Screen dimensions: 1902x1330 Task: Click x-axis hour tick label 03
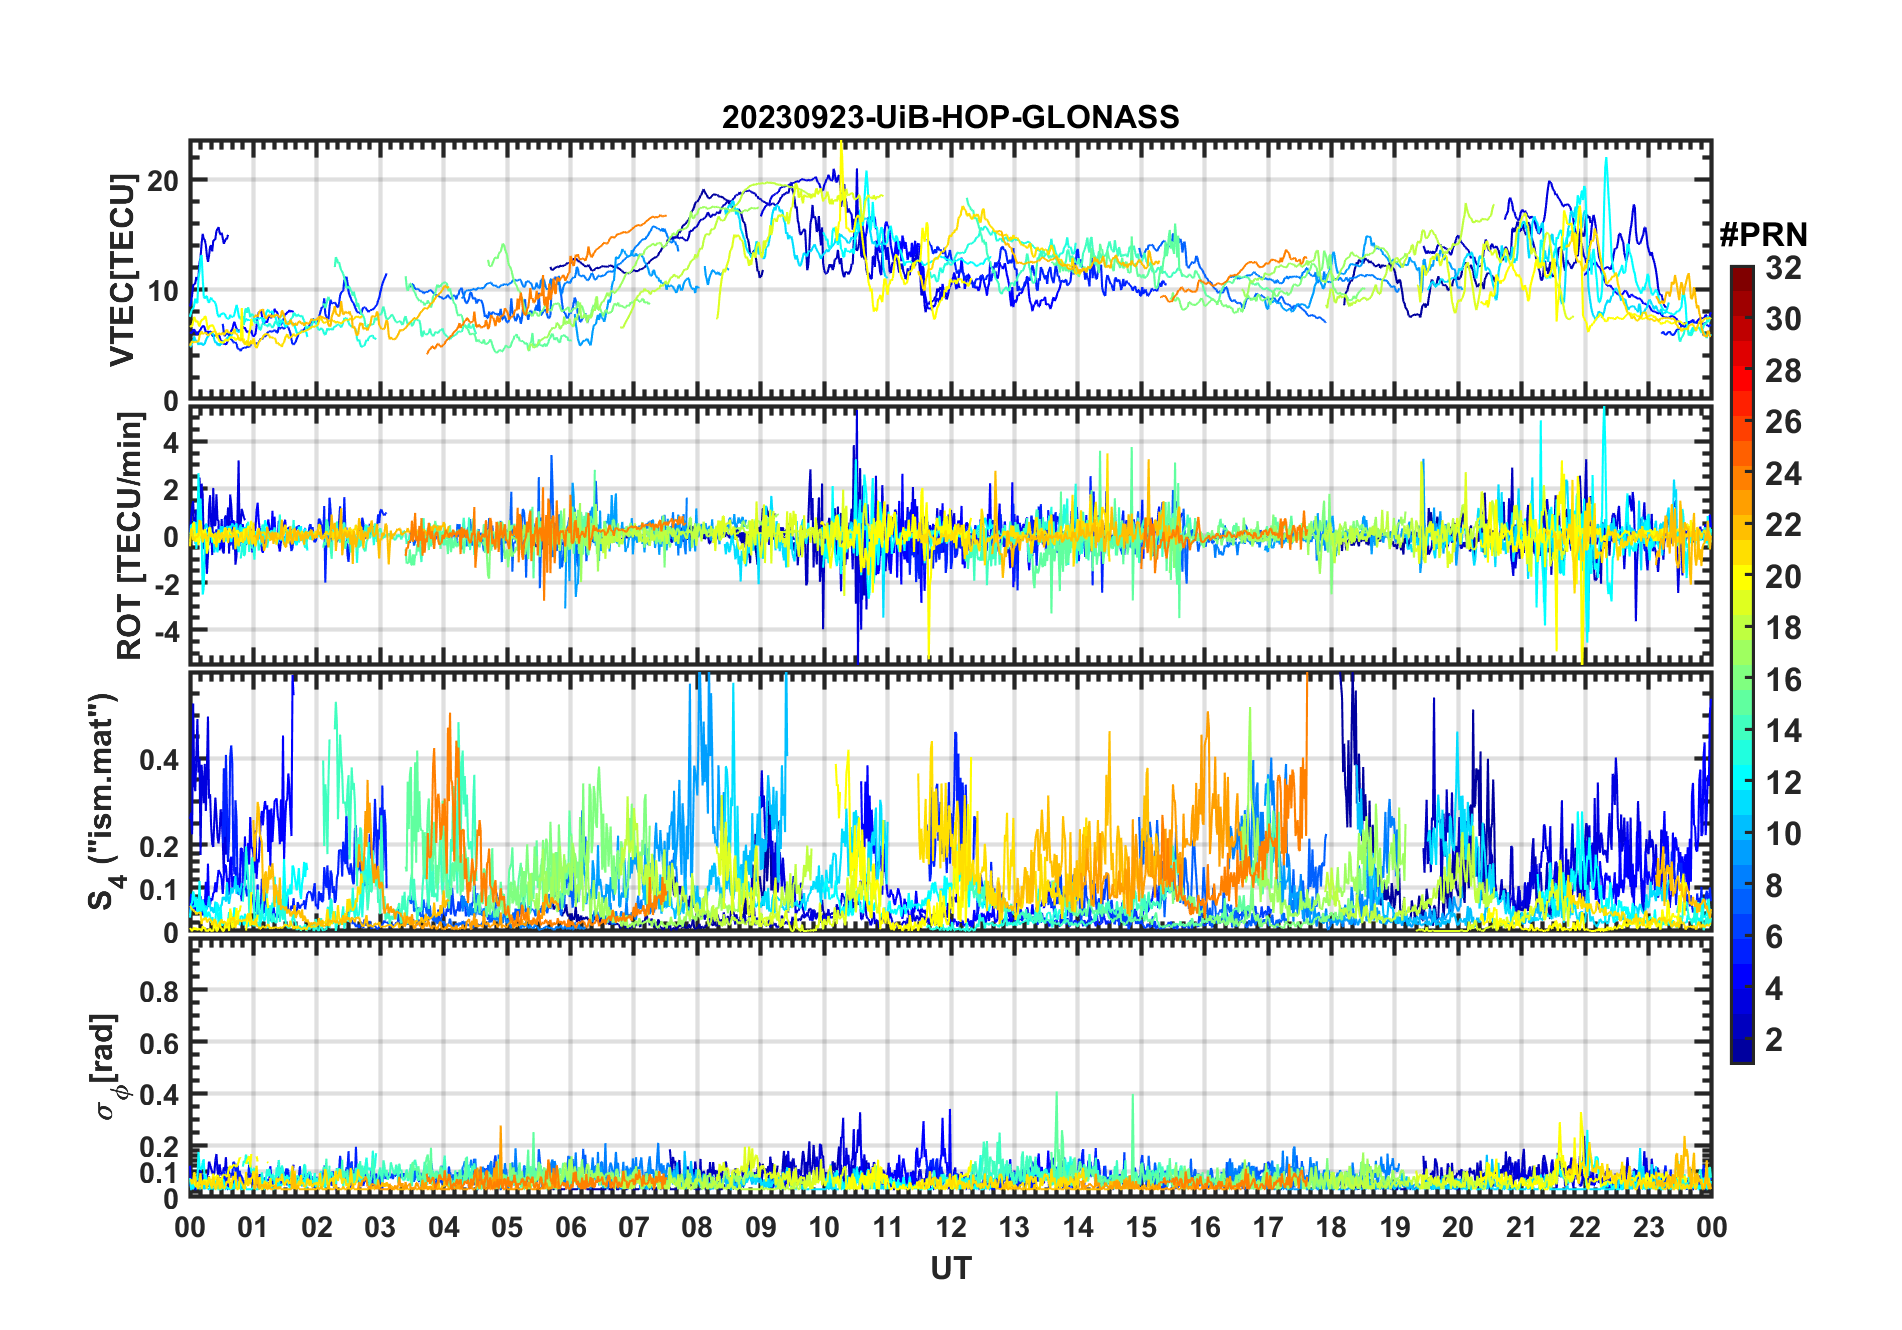pyautogui.click(x=380, y=1227)
